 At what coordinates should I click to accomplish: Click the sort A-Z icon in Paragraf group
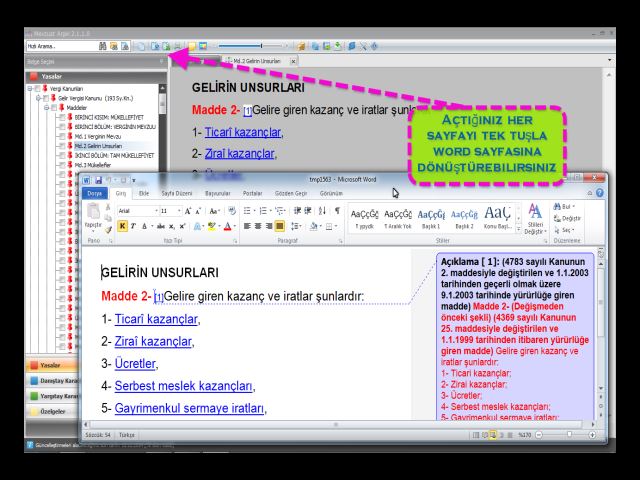(322, 211)
